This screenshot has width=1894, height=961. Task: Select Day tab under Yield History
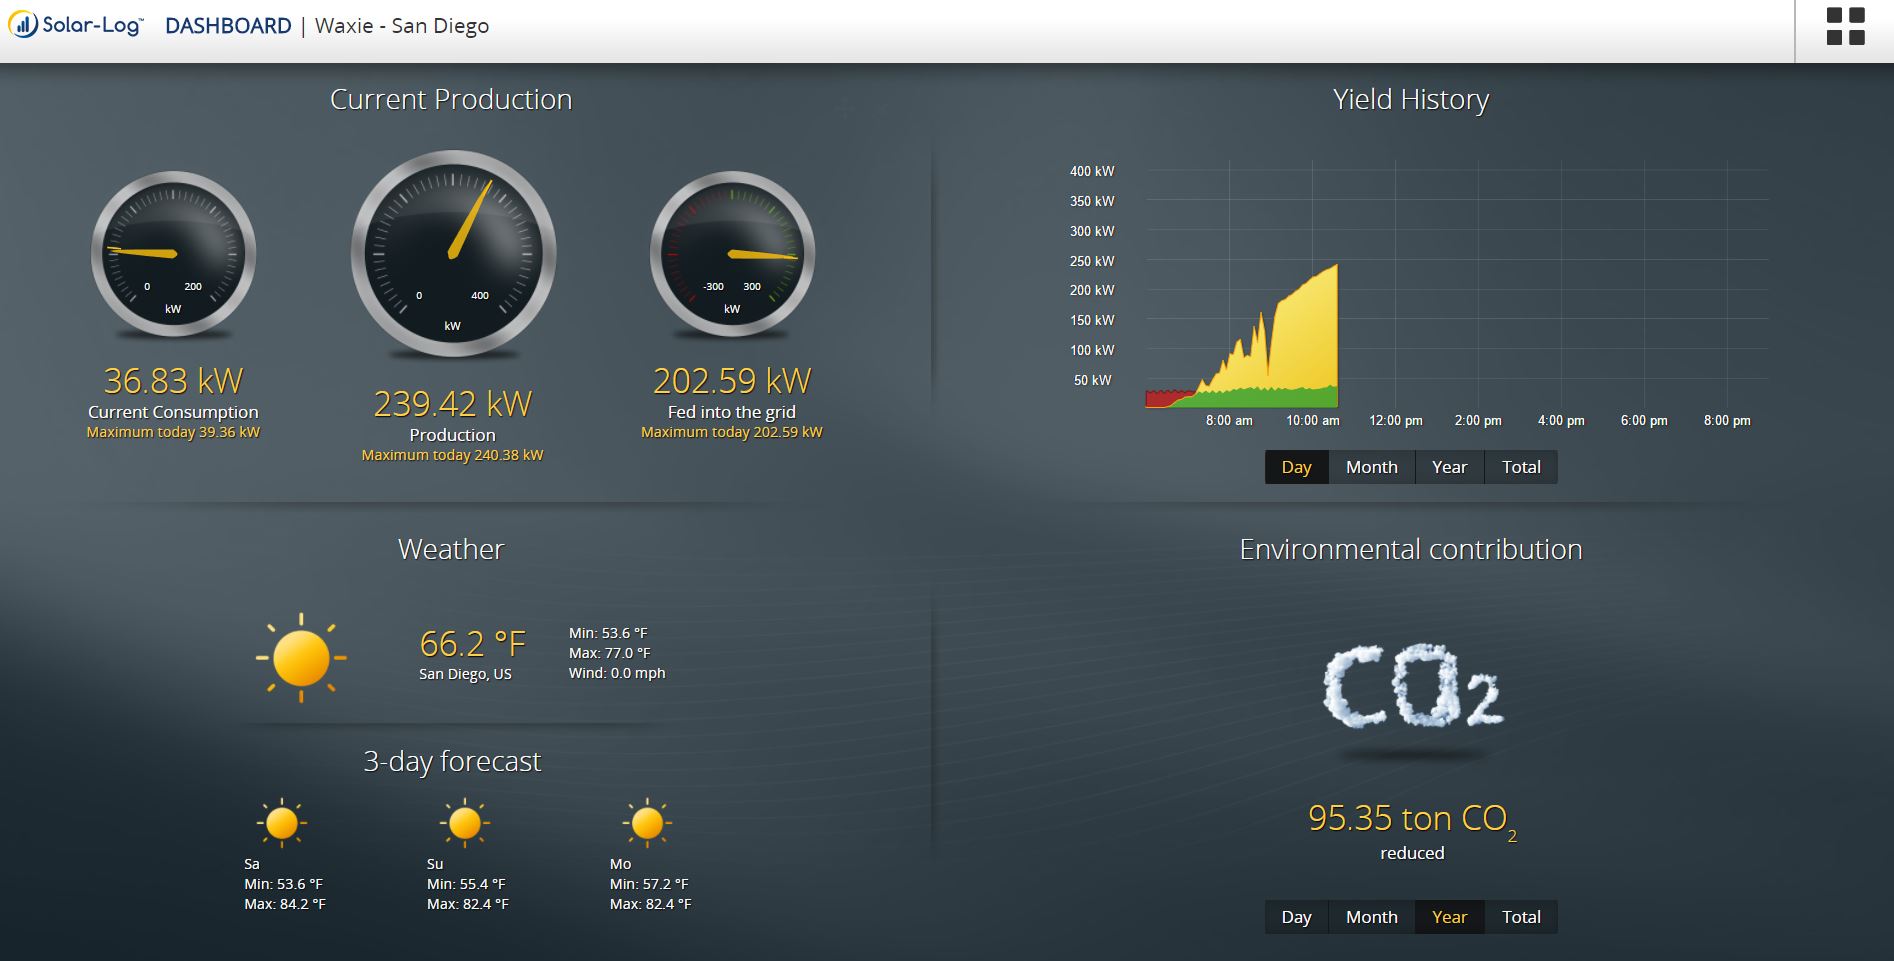click(1296, 467)
